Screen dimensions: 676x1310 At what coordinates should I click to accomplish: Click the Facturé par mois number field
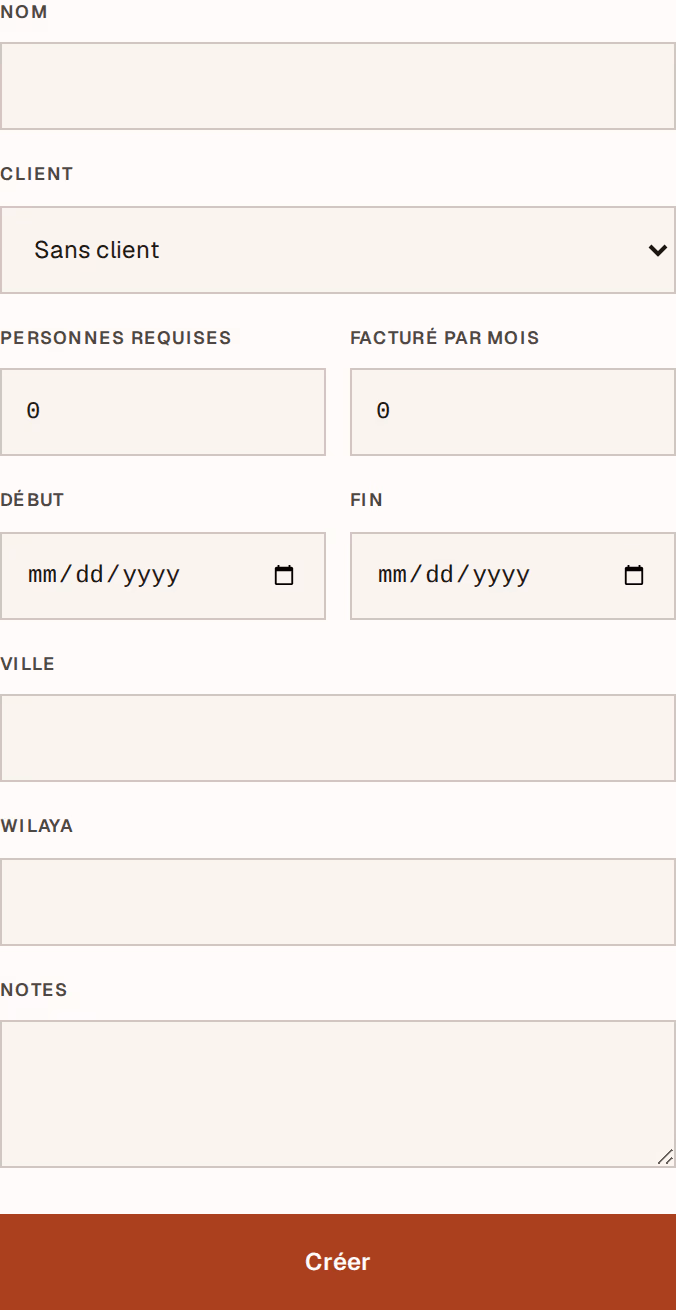click(x=513, y=412)
